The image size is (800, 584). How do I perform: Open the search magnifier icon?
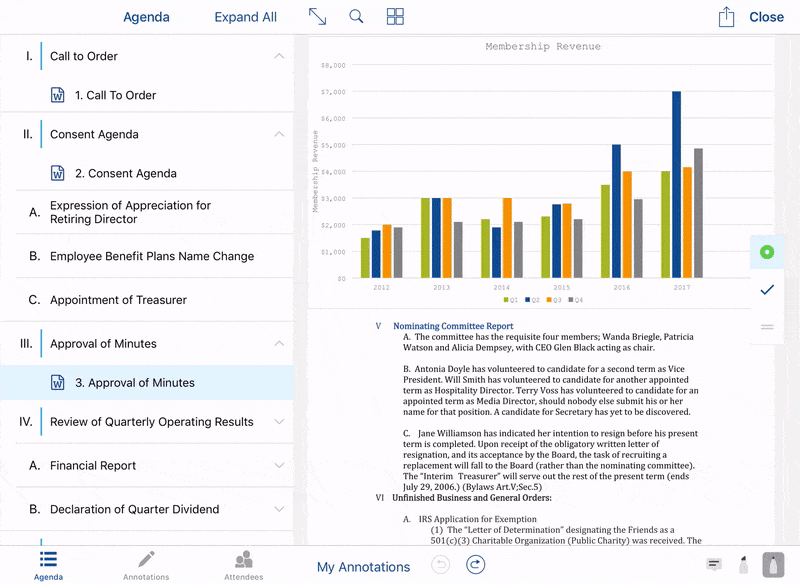tap(356, 17)
